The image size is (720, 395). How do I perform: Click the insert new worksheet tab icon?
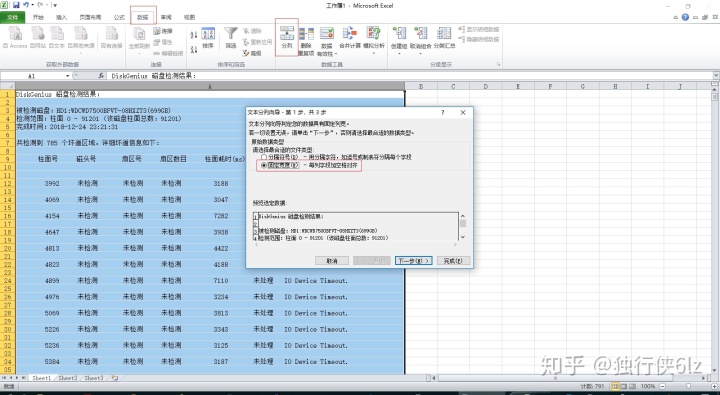coord(114,378)
